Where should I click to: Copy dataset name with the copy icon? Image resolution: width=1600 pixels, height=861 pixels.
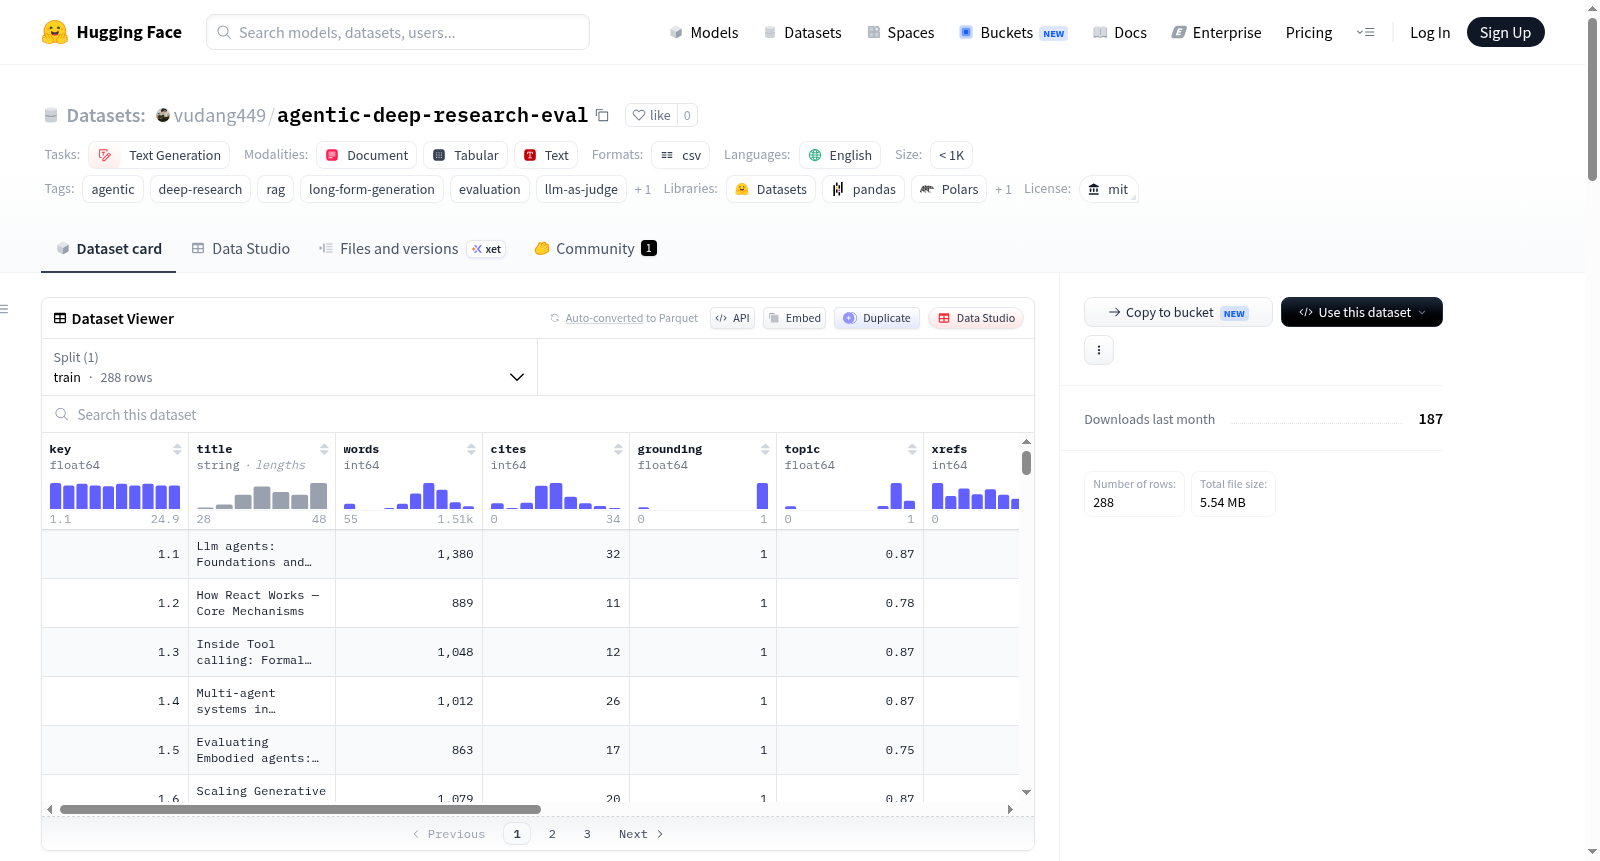602,115
